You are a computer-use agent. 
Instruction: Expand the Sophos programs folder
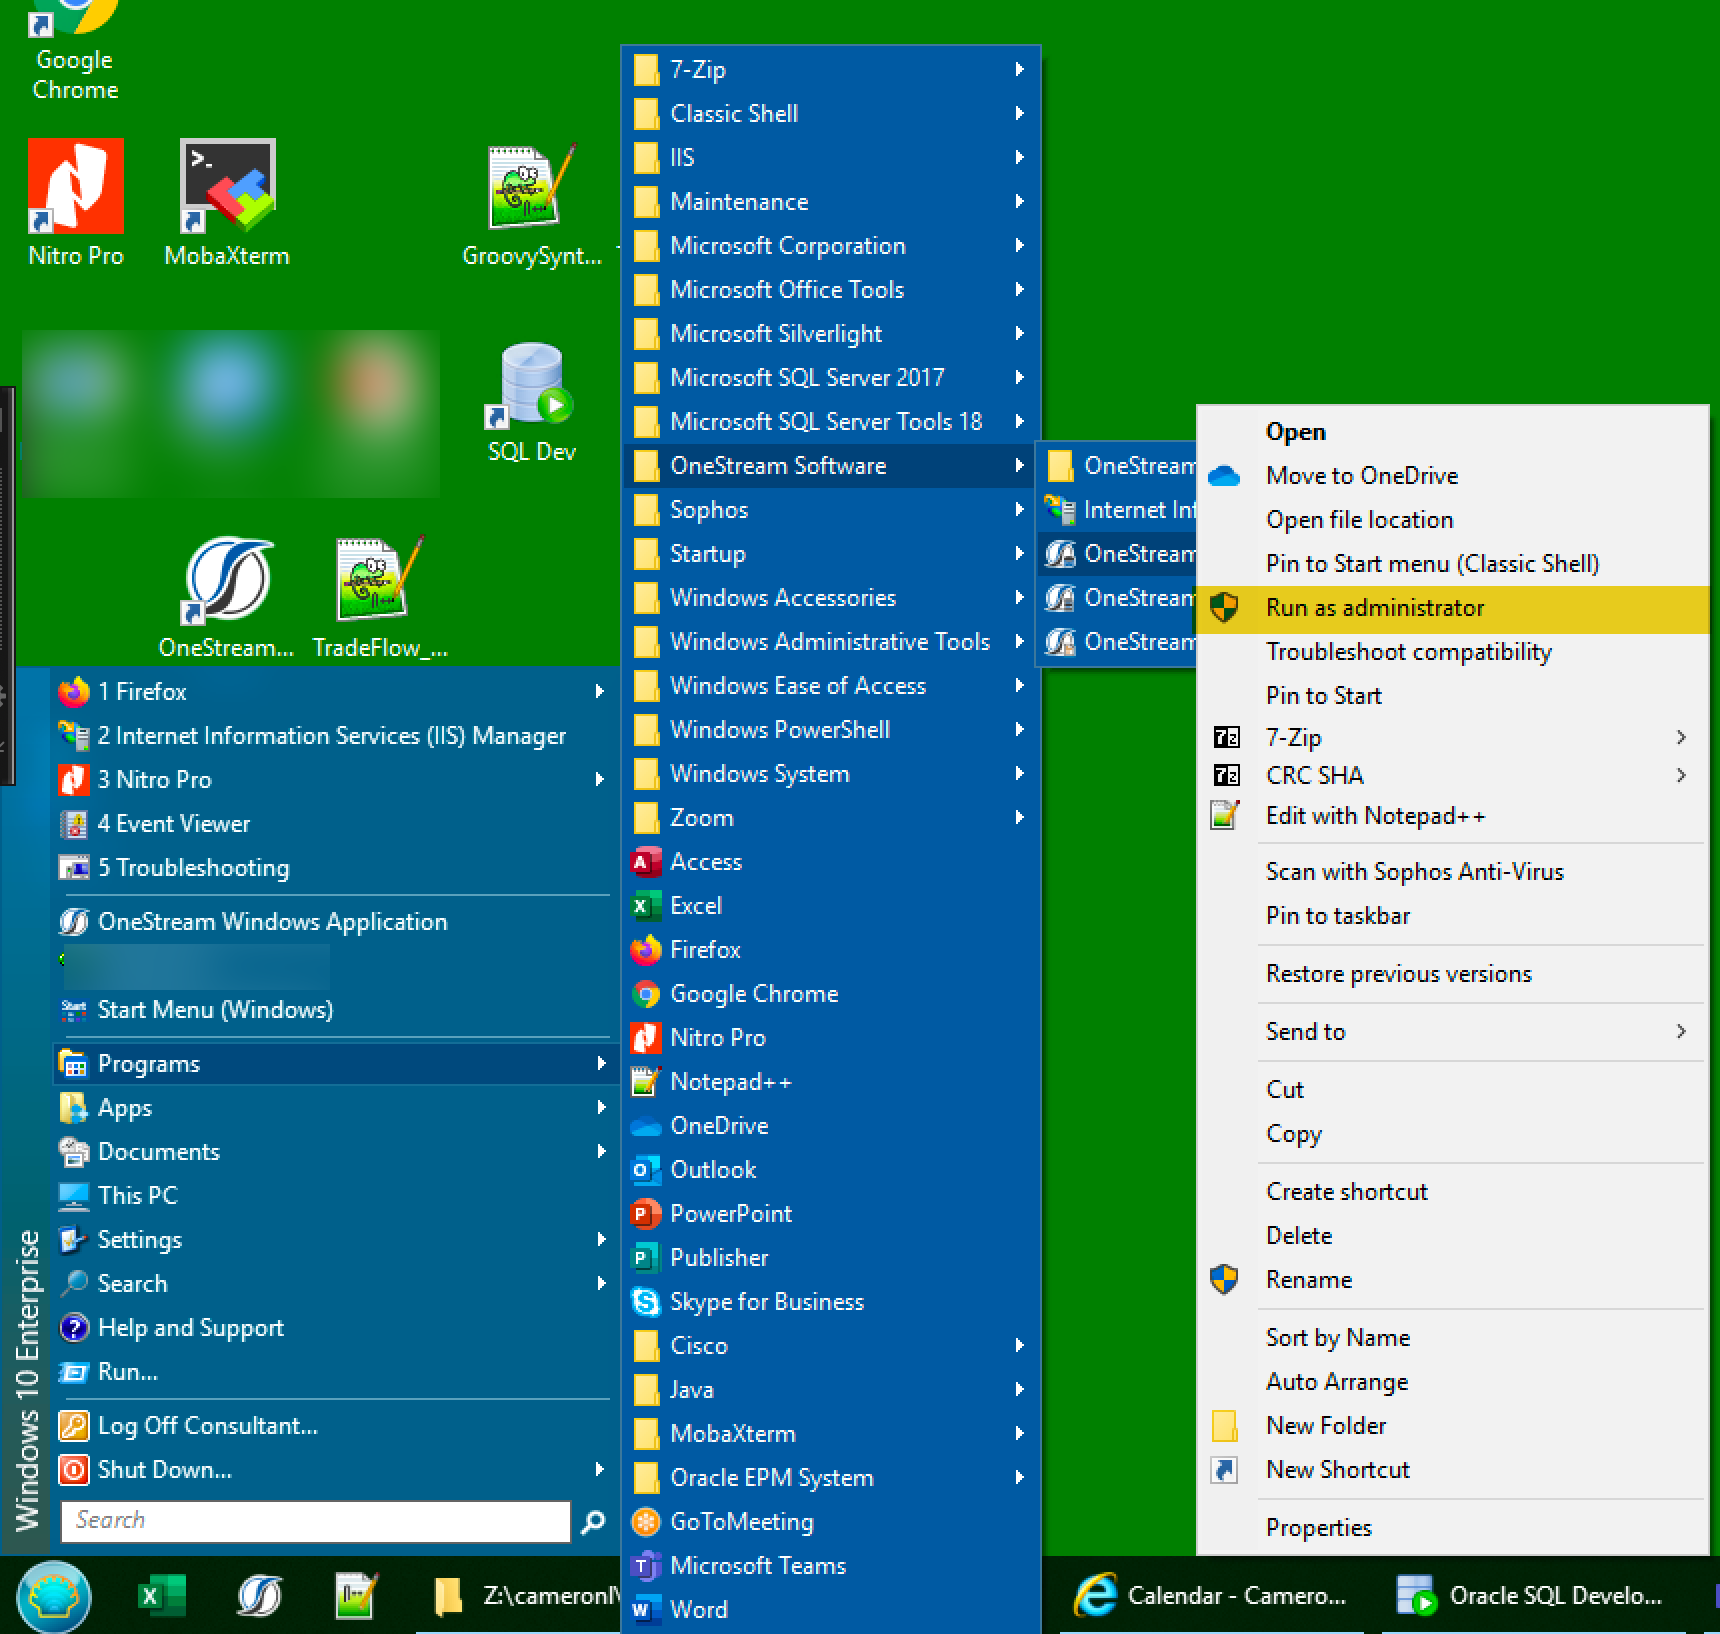point(831,510)
